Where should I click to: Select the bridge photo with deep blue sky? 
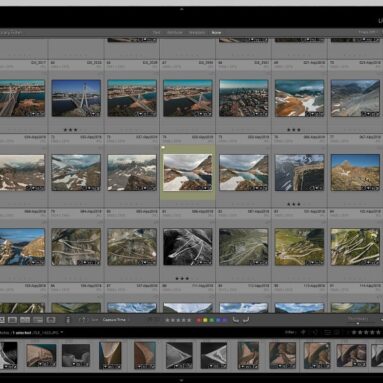[76, 98]
